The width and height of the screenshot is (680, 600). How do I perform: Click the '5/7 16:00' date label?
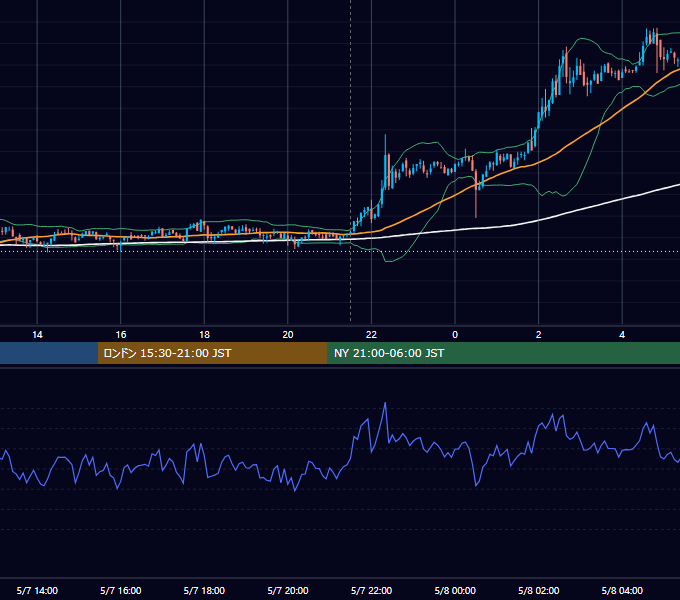[121, 590]
